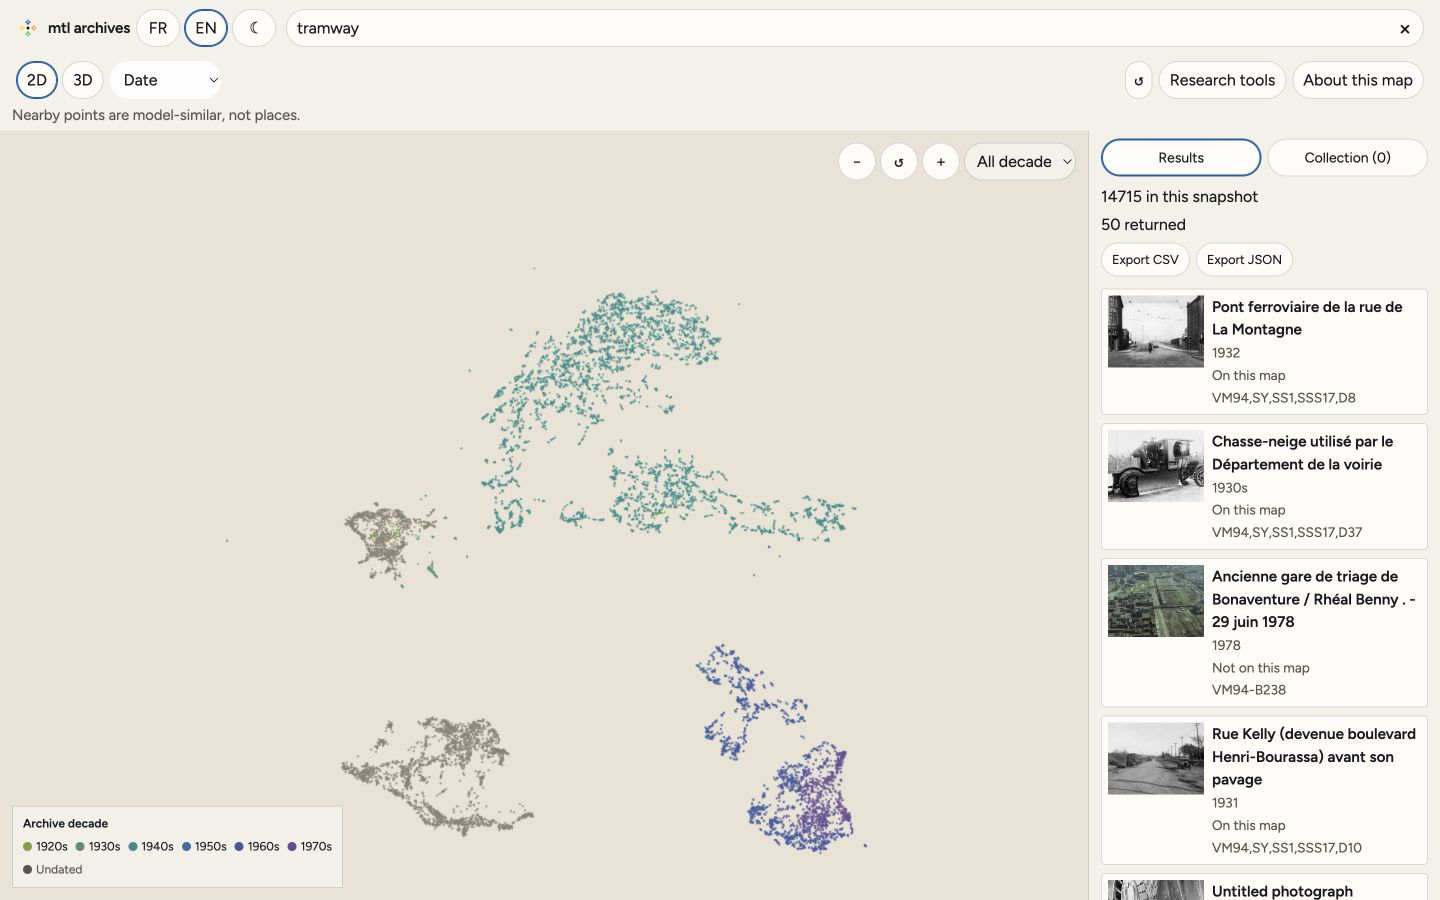The width and height of the screenshot is (1440, 900).
Task: Zoom in the map with plus button
Action: click(x=941, y=162)
